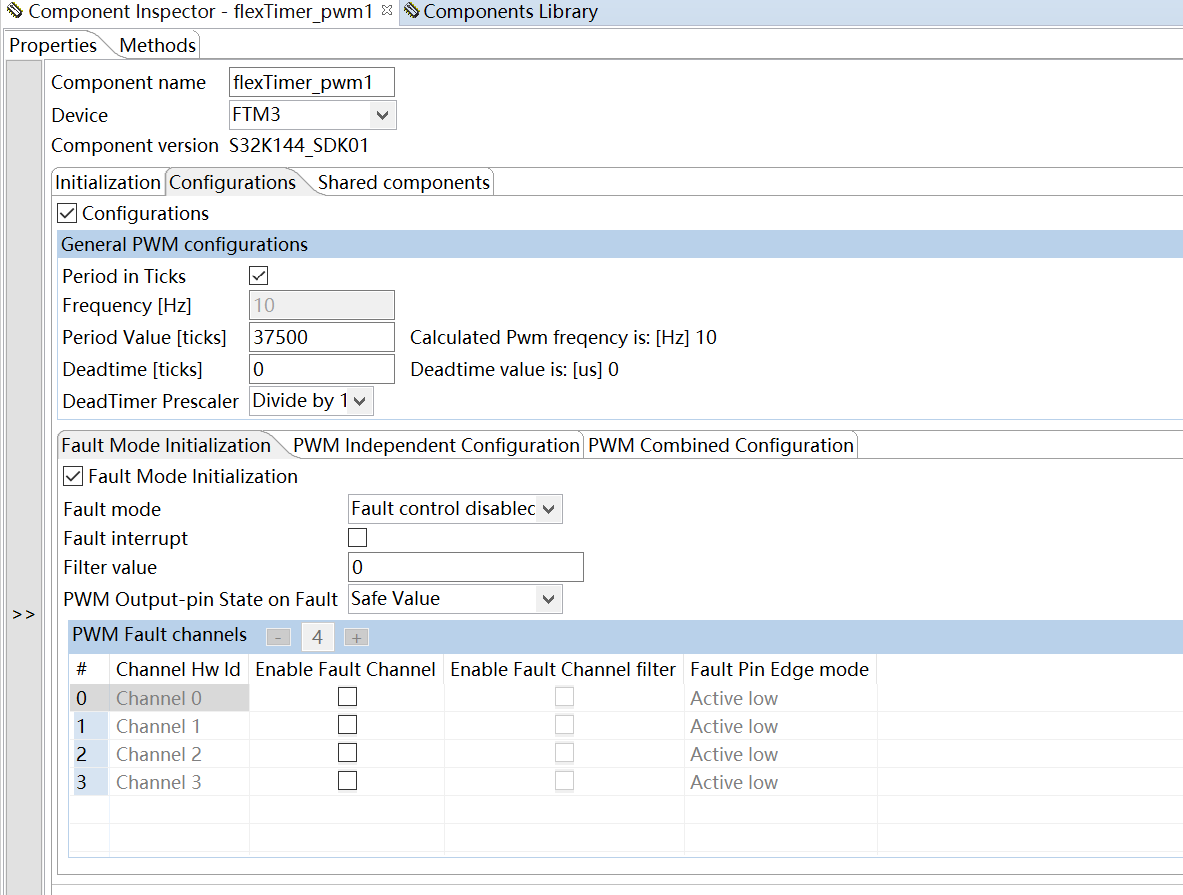Screen dimensions: 1183x895
Task: Click the Component name input field
Action: (312, 82)
